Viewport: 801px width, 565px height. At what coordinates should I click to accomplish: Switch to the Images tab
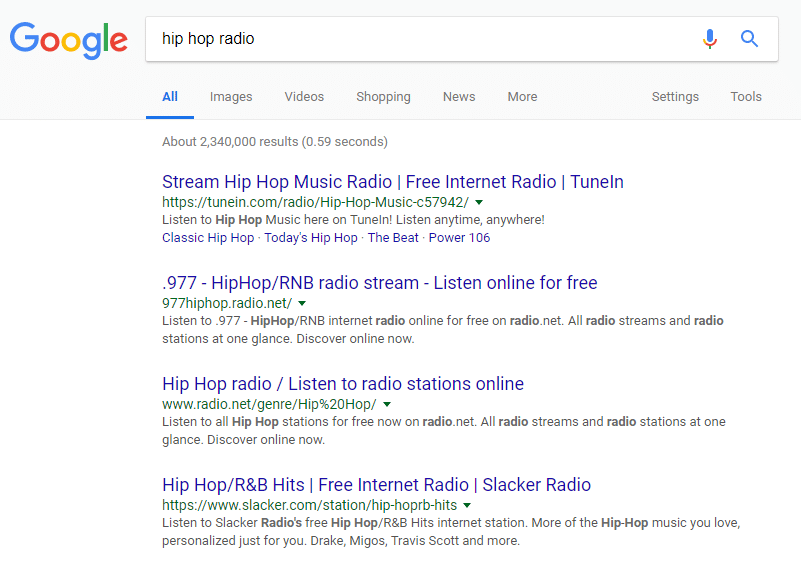click(231, 97)
